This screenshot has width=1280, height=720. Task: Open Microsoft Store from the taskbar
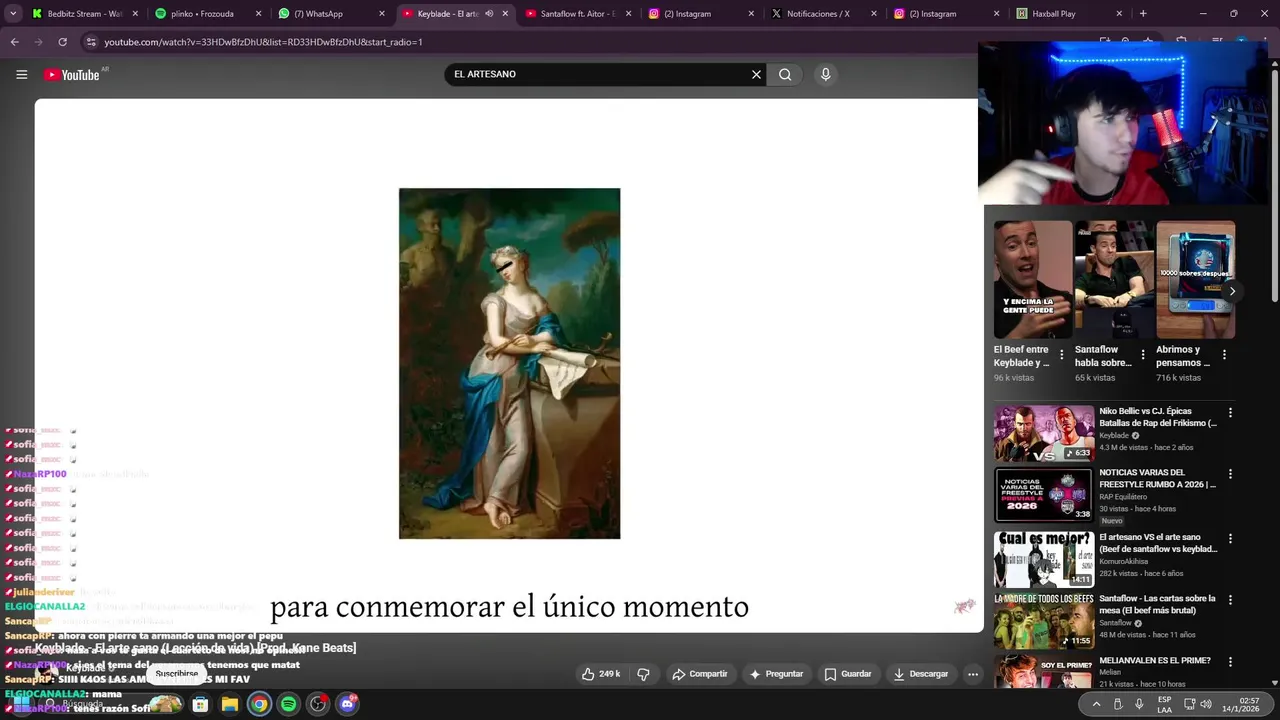[x=200, y=704]
